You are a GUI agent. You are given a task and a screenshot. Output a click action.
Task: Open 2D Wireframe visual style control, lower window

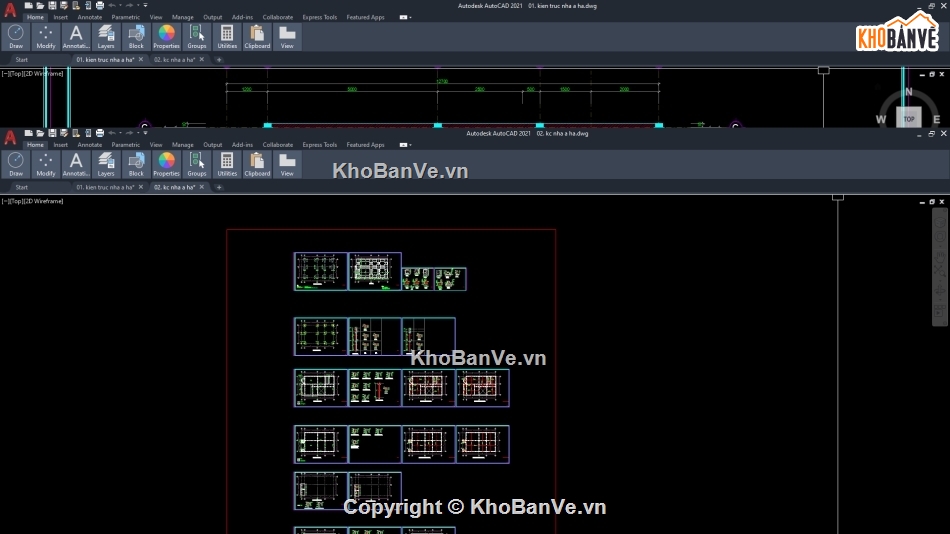coord(45,201)
